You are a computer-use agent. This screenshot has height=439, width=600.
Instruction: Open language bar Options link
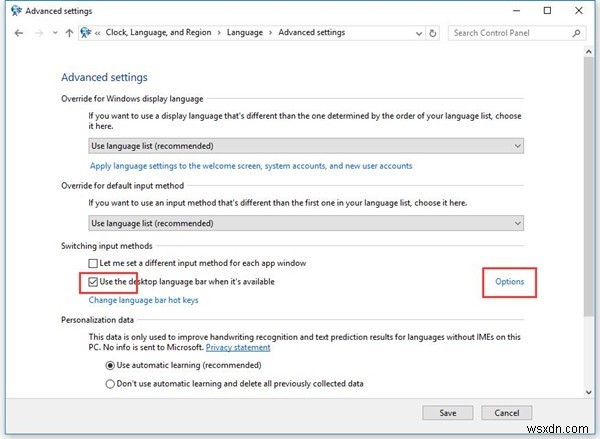click(x=509, y=282)
